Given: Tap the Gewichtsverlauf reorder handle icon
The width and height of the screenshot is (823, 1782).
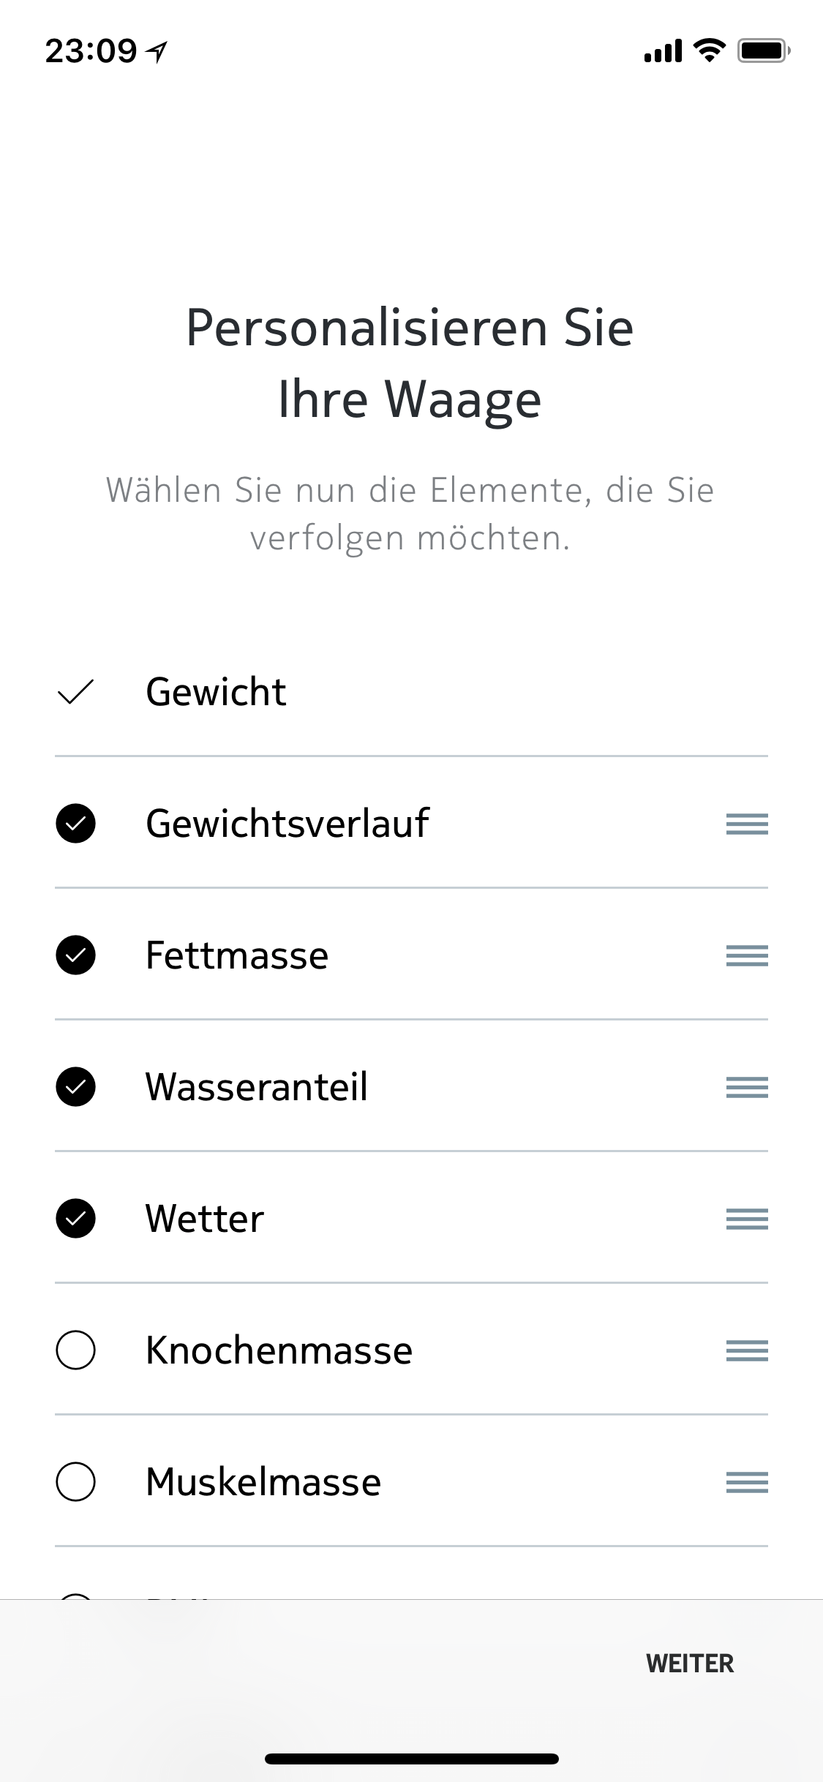Looking at the screenshot, I should [x=747, y=824].
